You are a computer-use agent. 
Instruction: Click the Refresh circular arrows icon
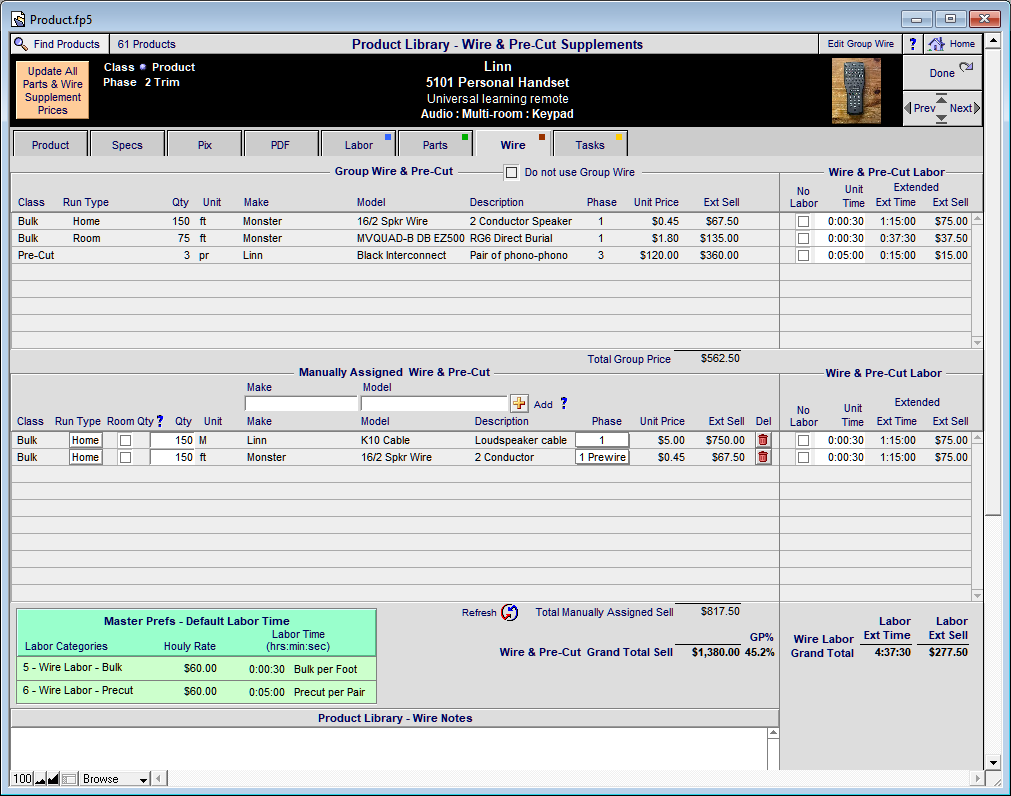509,612
